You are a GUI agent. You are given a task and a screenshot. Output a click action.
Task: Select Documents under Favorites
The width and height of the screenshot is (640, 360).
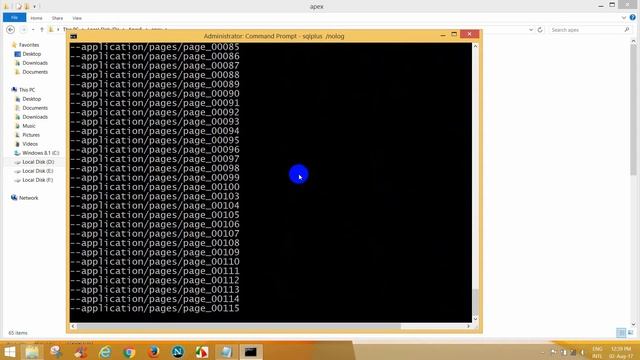[35, 72]
